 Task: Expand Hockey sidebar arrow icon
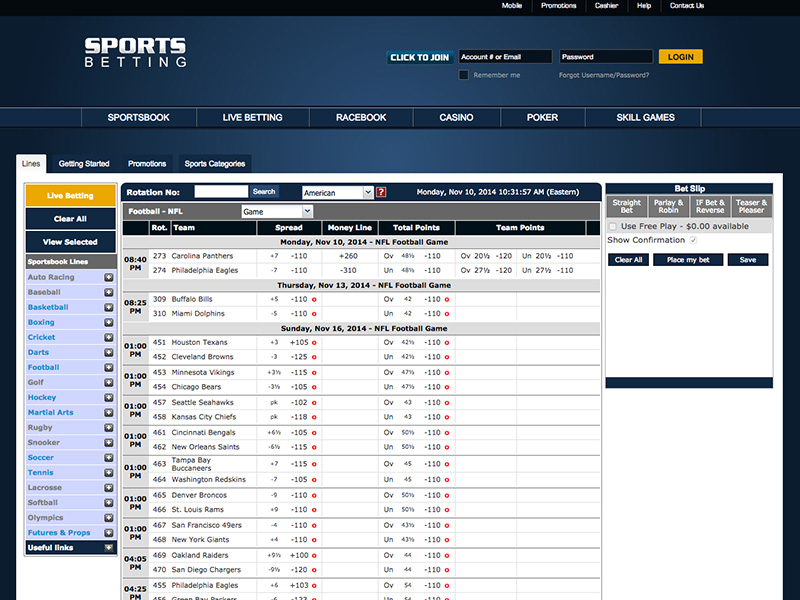(109, 397)
